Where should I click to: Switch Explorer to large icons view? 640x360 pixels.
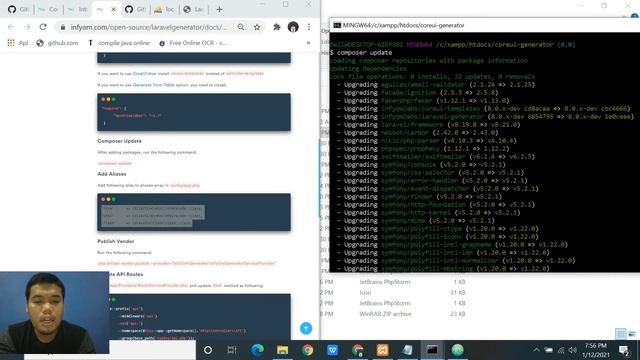[632, 333]
